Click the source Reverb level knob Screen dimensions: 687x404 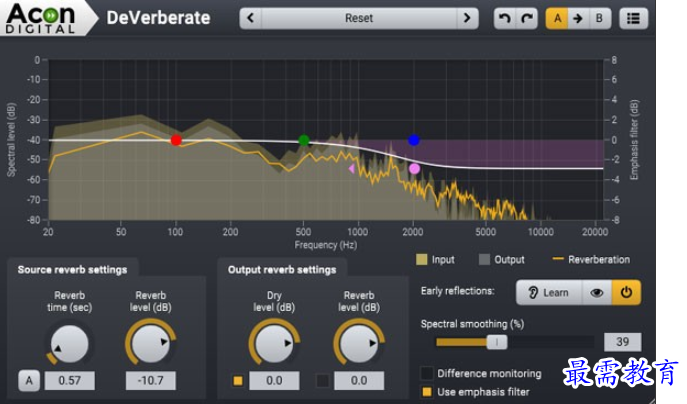(x=150, y=344)
